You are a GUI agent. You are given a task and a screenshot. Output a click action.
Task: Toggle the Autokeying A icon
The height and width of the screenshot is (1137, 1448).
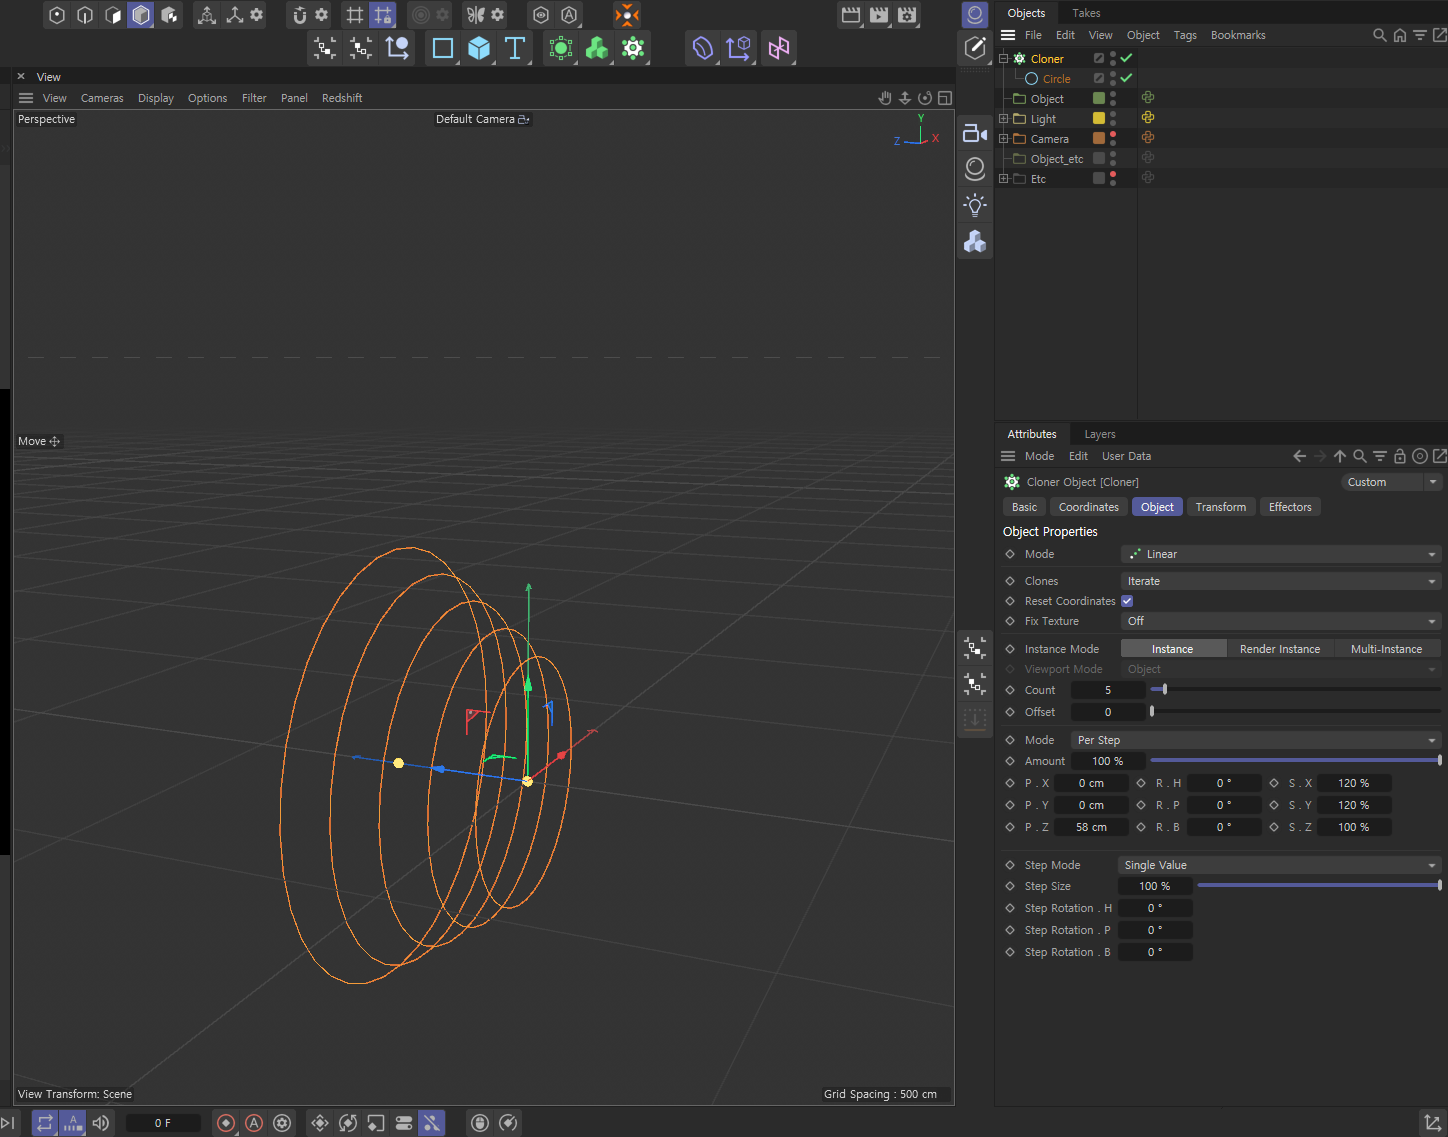click(x=254, y=1123)
